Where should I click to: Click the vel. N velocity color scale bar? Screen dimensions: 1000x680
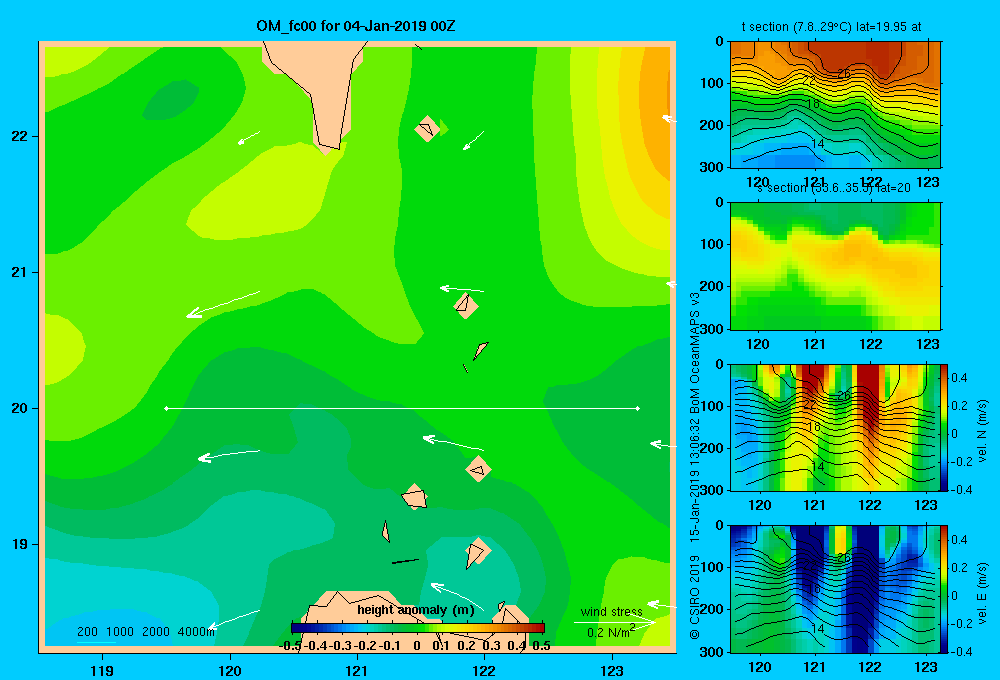click(944, 427)
